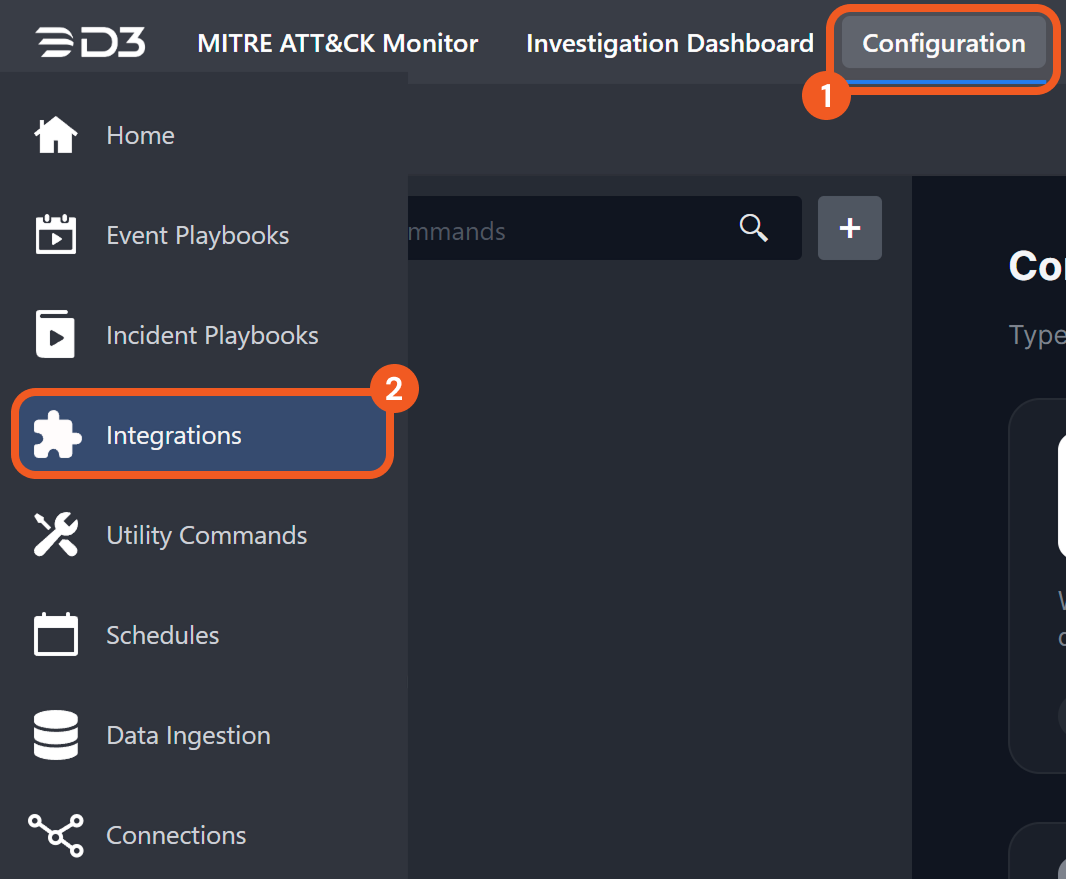Click the Utility Commands wrench icon

tap(56, 535)
